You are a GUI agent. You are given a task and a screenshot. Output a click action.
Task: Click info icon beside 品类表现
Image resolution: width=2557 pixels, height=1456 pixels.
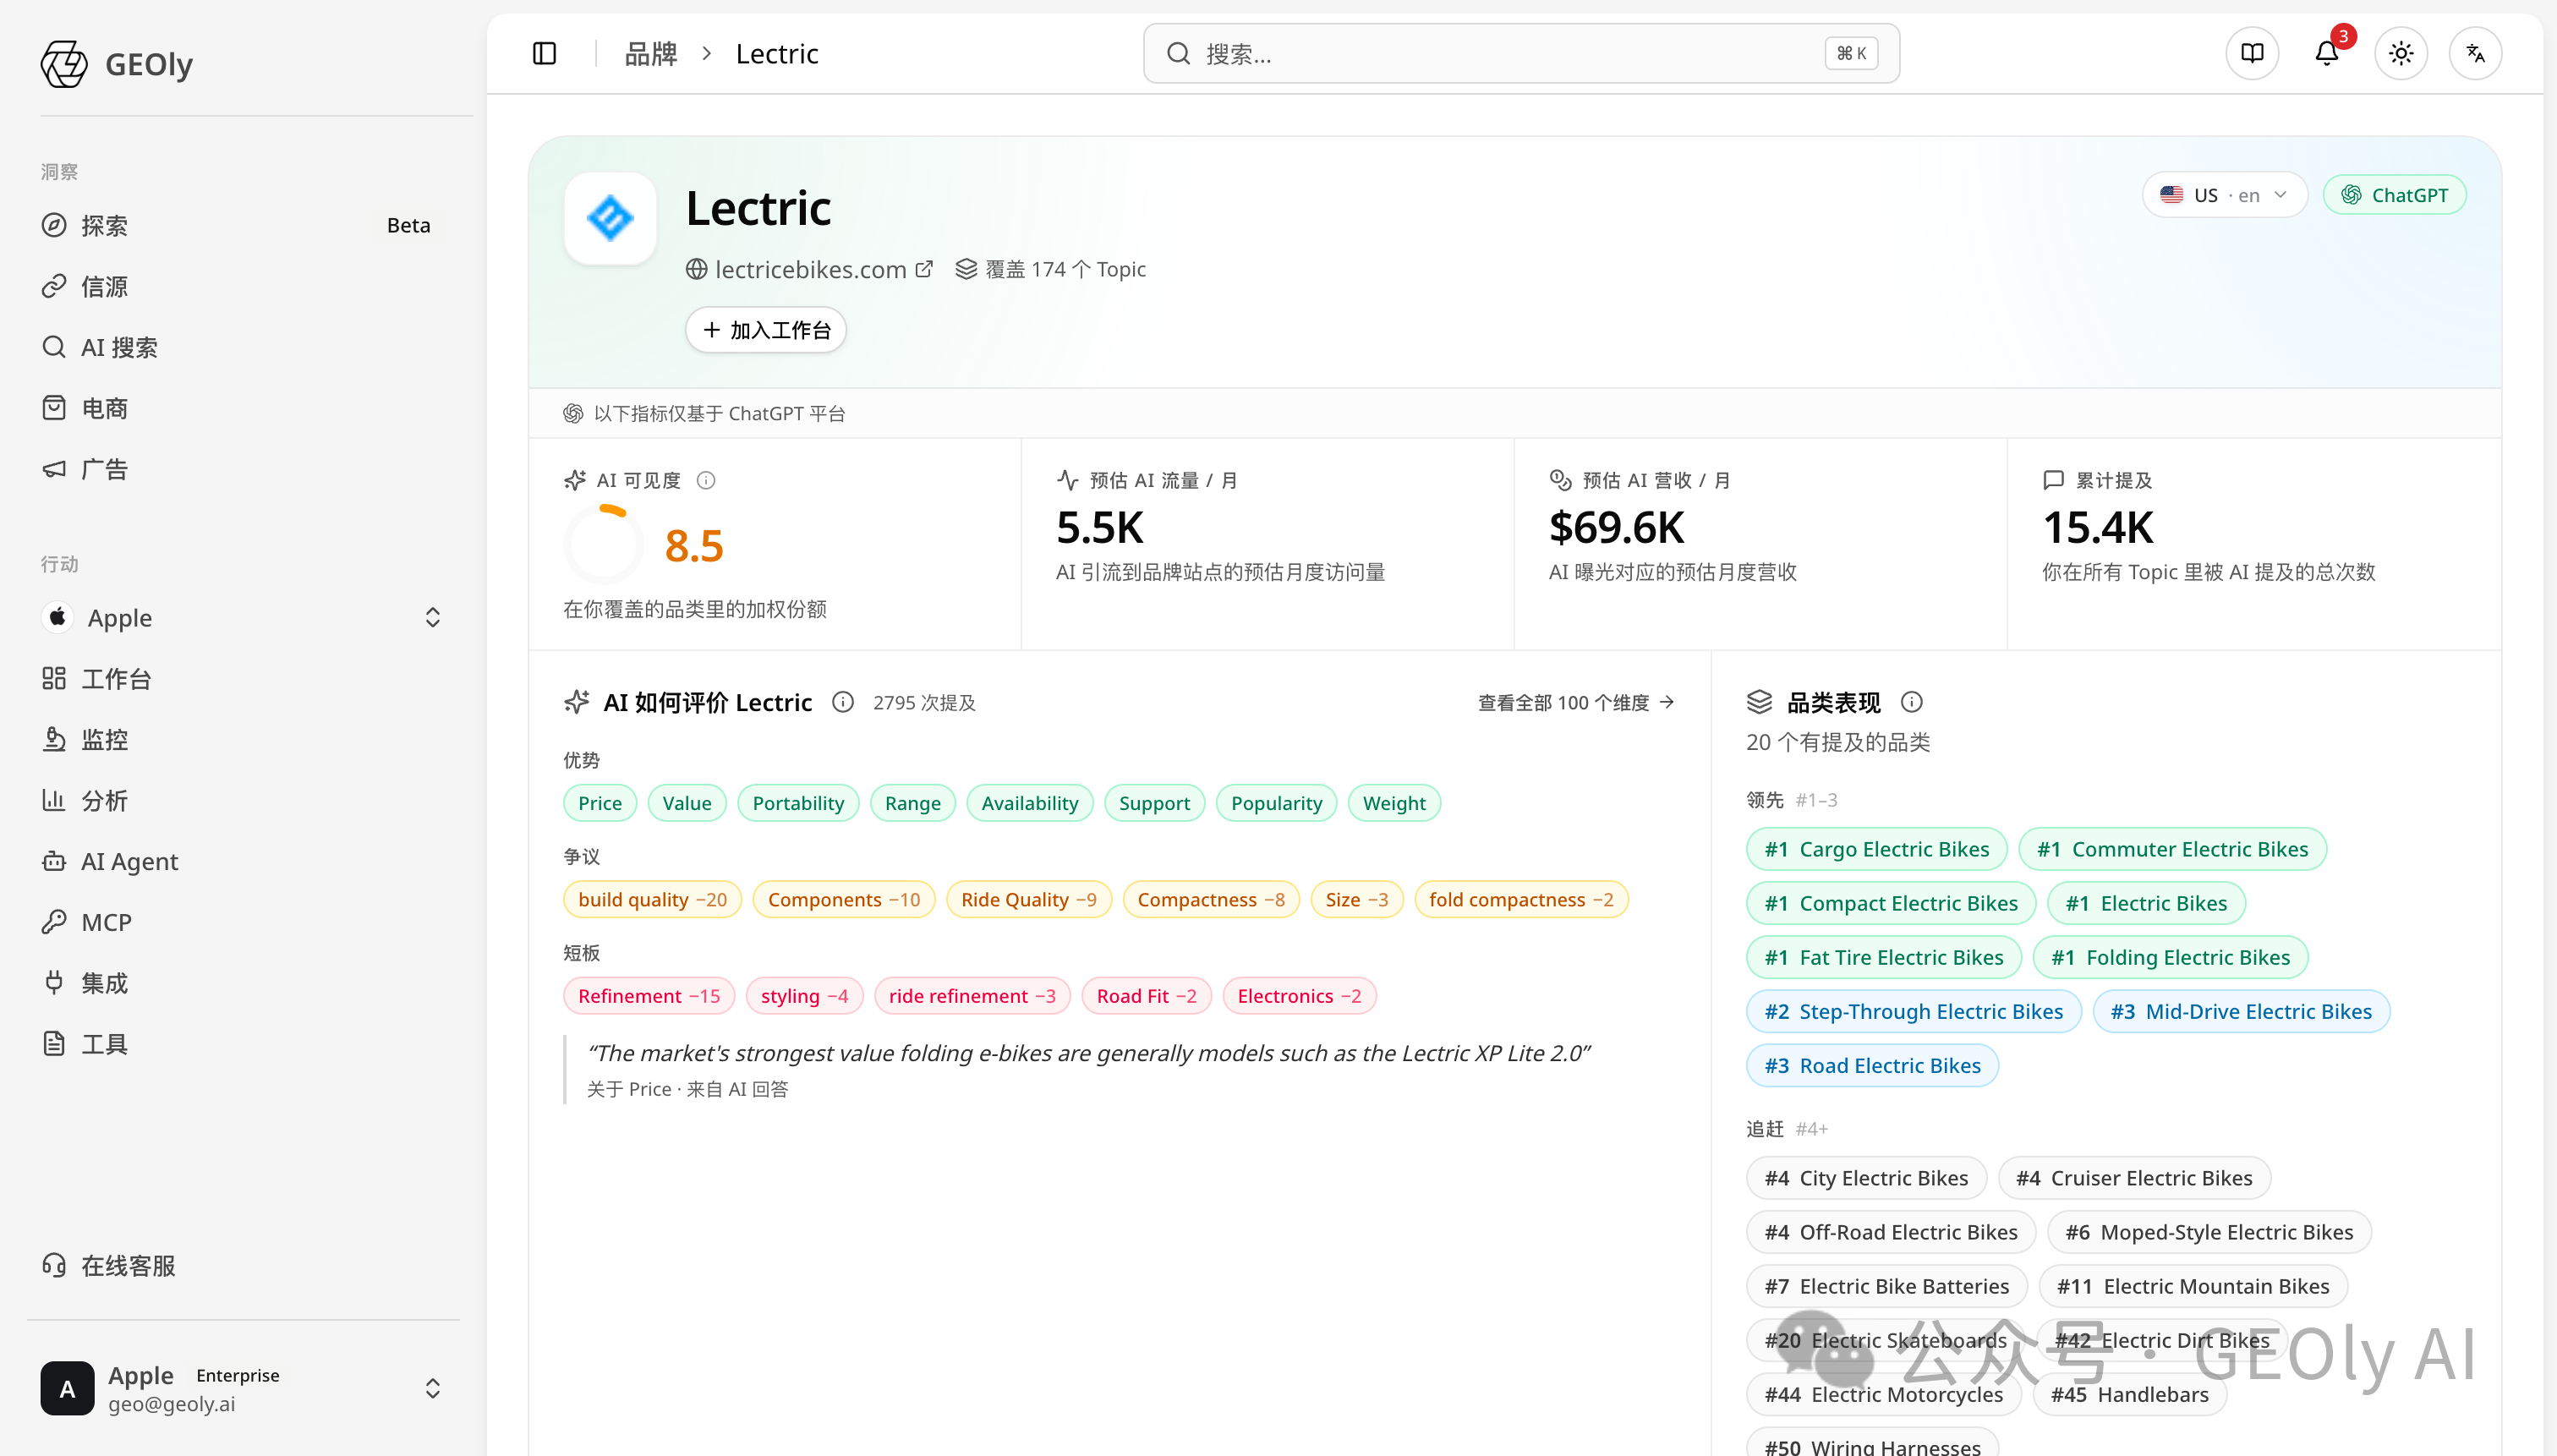point(1911,702)
